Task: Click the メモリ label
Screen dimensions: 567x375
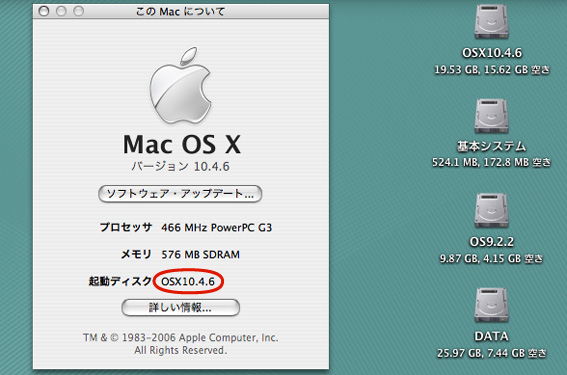Action: coord(136,254)
